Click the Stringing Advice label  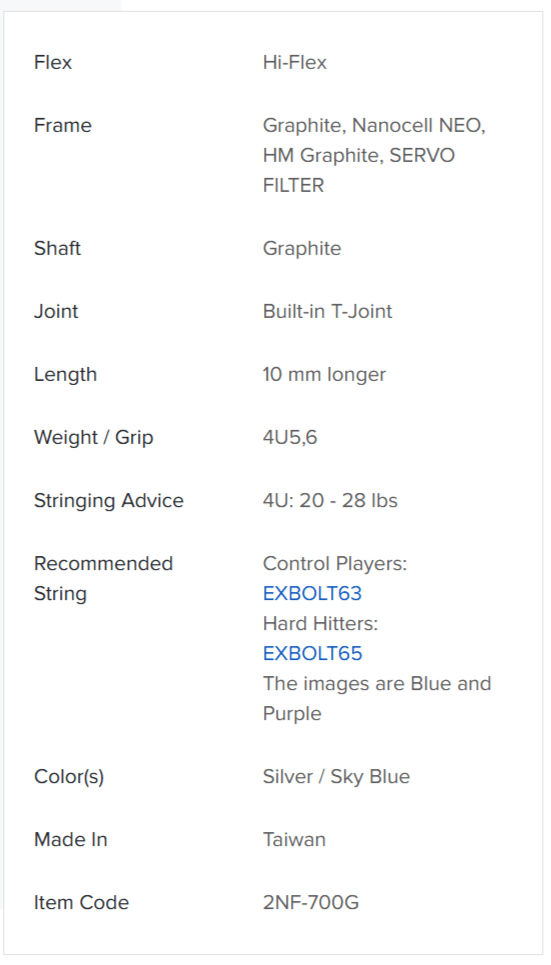click(x=109, y=500)
